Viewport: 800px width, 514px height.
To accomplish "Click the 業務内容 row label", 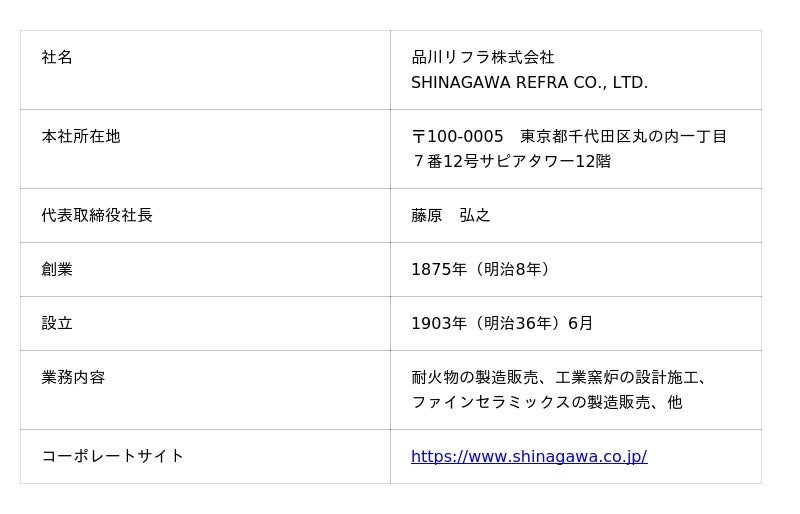I will 73,378.
